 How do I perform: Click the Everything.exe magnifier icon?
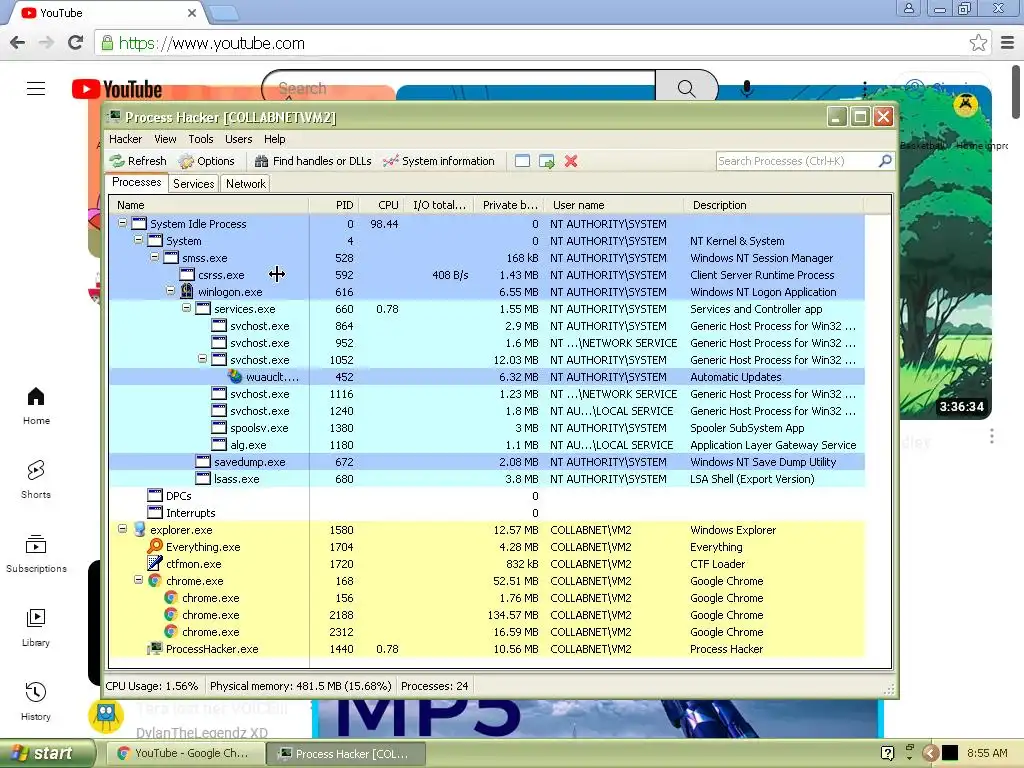(155, 547)
